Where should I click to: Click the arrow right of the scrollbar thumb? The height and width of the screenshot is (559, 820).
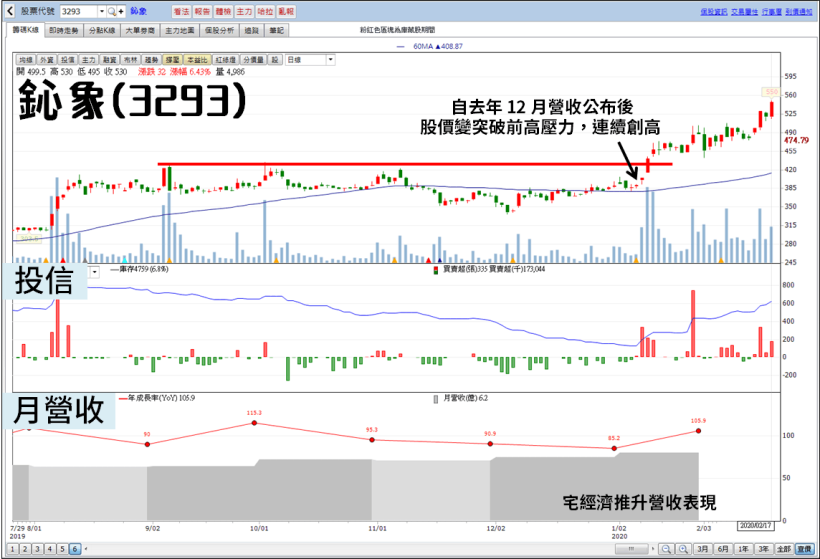(653, 549)
